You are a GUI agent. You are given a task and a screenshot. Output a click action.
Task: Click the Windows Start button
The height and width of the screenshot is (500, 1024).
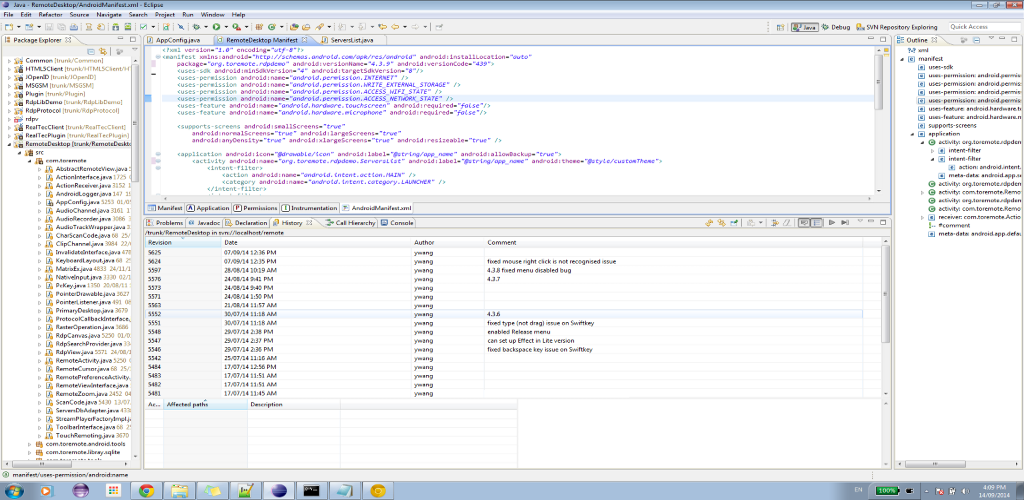click(x=14, y=490)
